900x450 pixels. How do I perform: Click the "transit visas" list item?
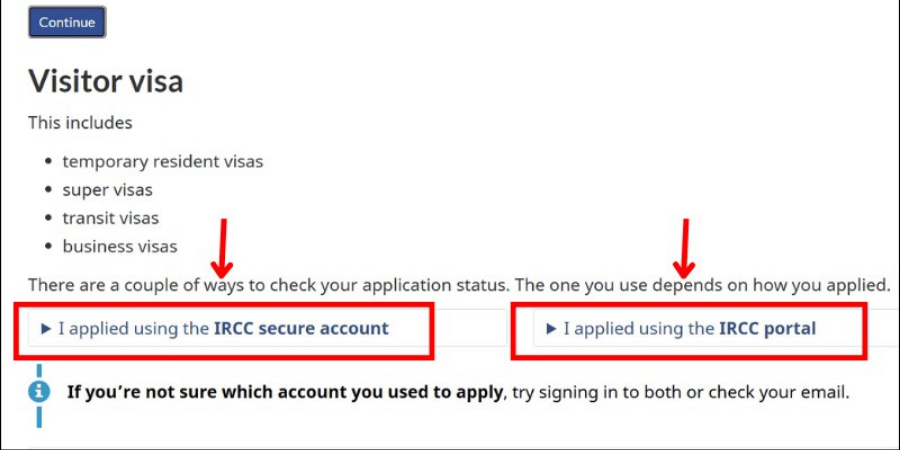point(110,218)
